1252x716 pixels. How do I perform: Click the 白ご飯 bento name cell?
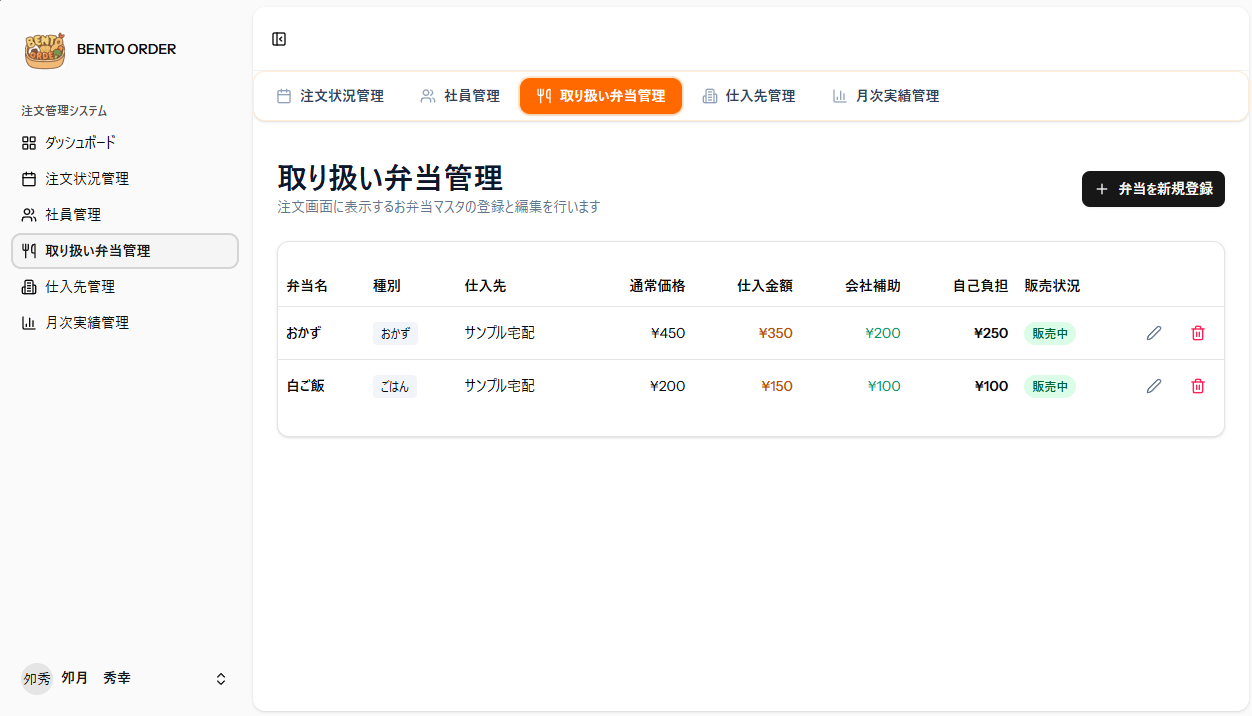[306, 386]
